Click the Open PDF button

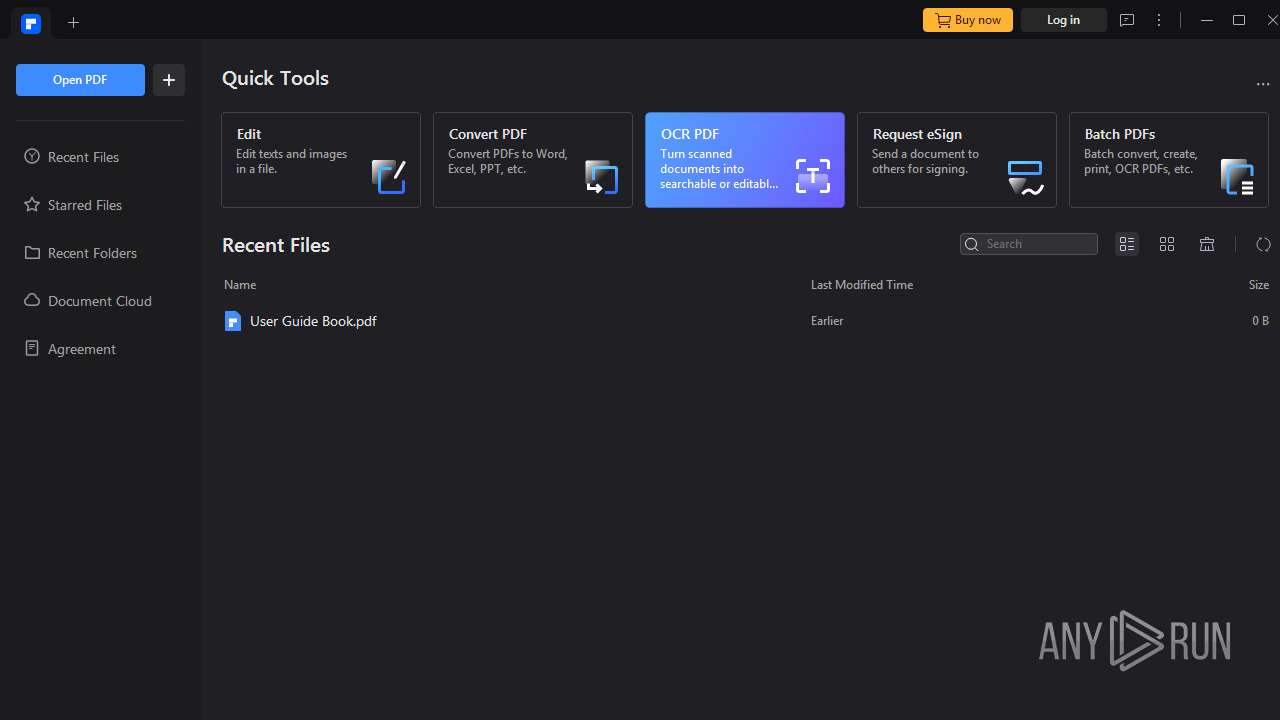point(80,80)
